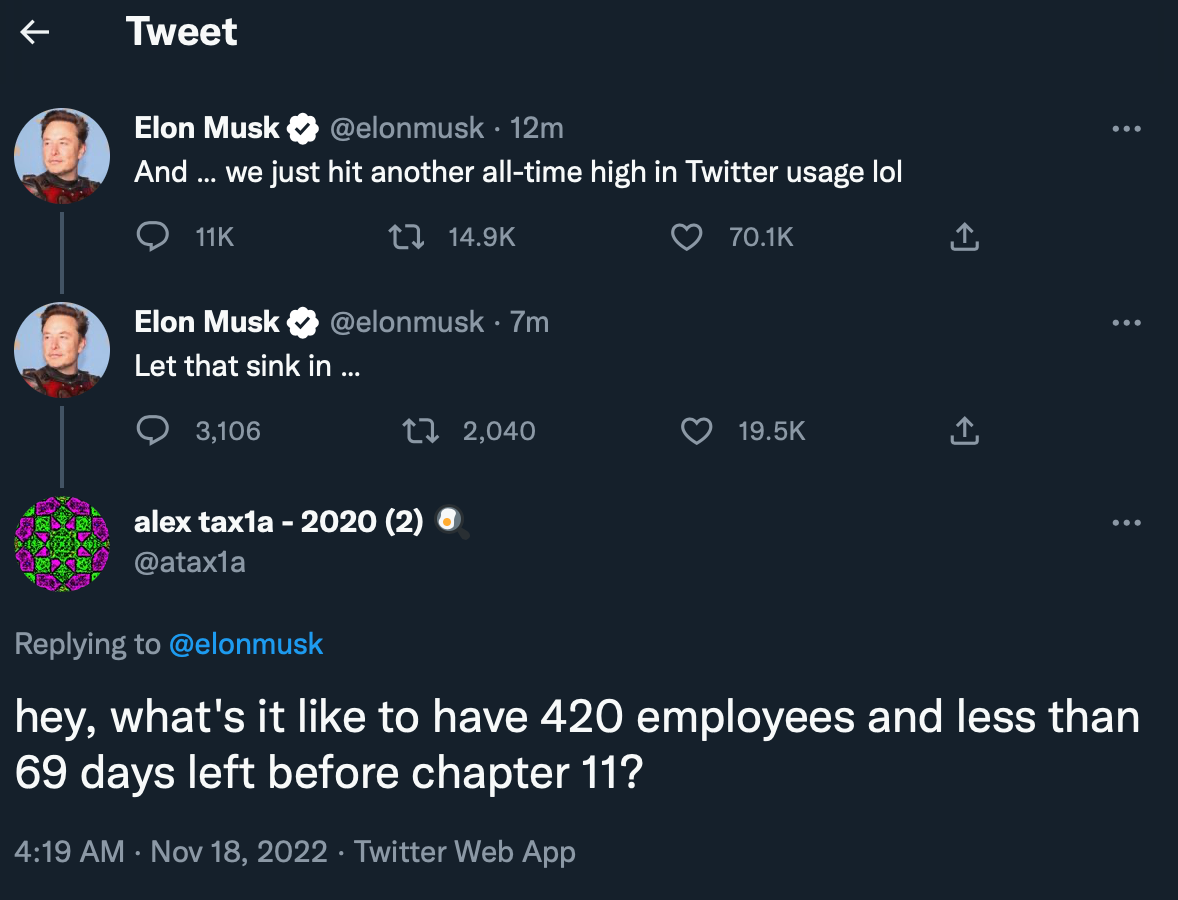Open more options on alex tax1a's reply
This screenshot has height=900, width=1178.
click(1126, 522)
